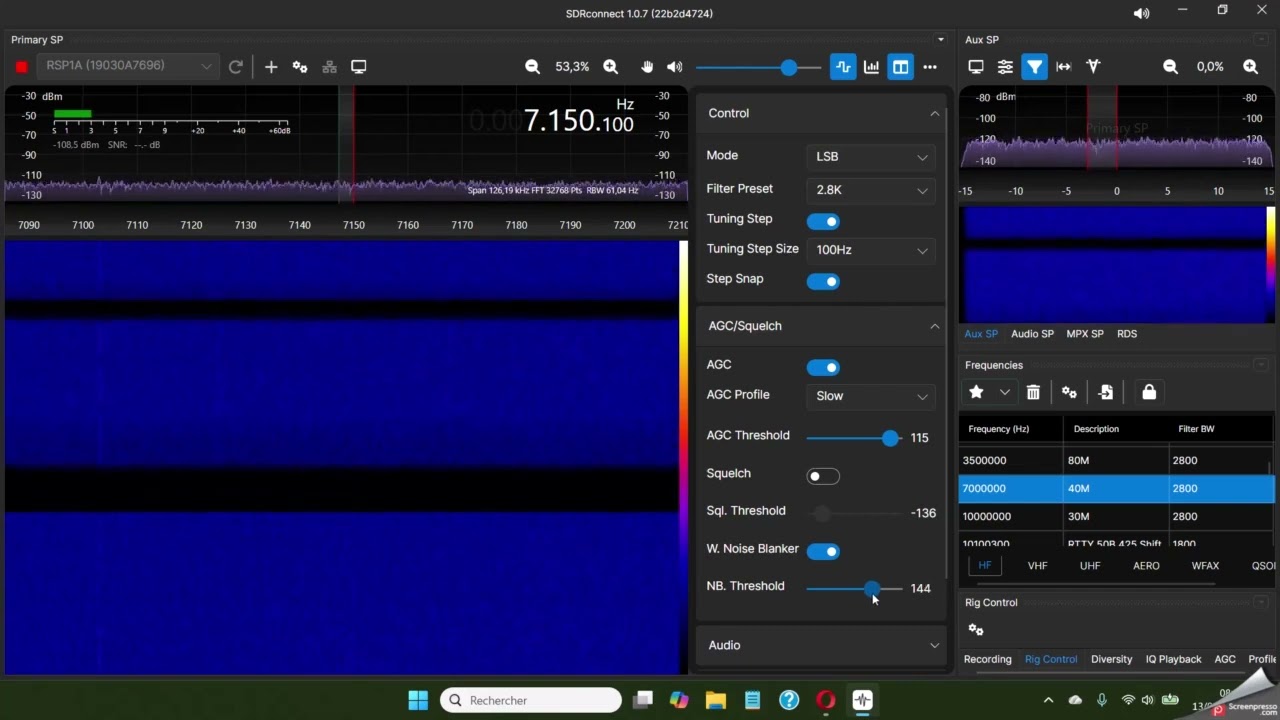Mute audio with the speaker icon

(675, 67)
